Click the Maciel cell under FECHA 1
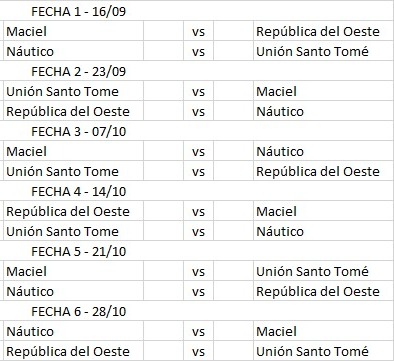The width and height of the screenshot is (394, 361). click(x=73, y=31)
